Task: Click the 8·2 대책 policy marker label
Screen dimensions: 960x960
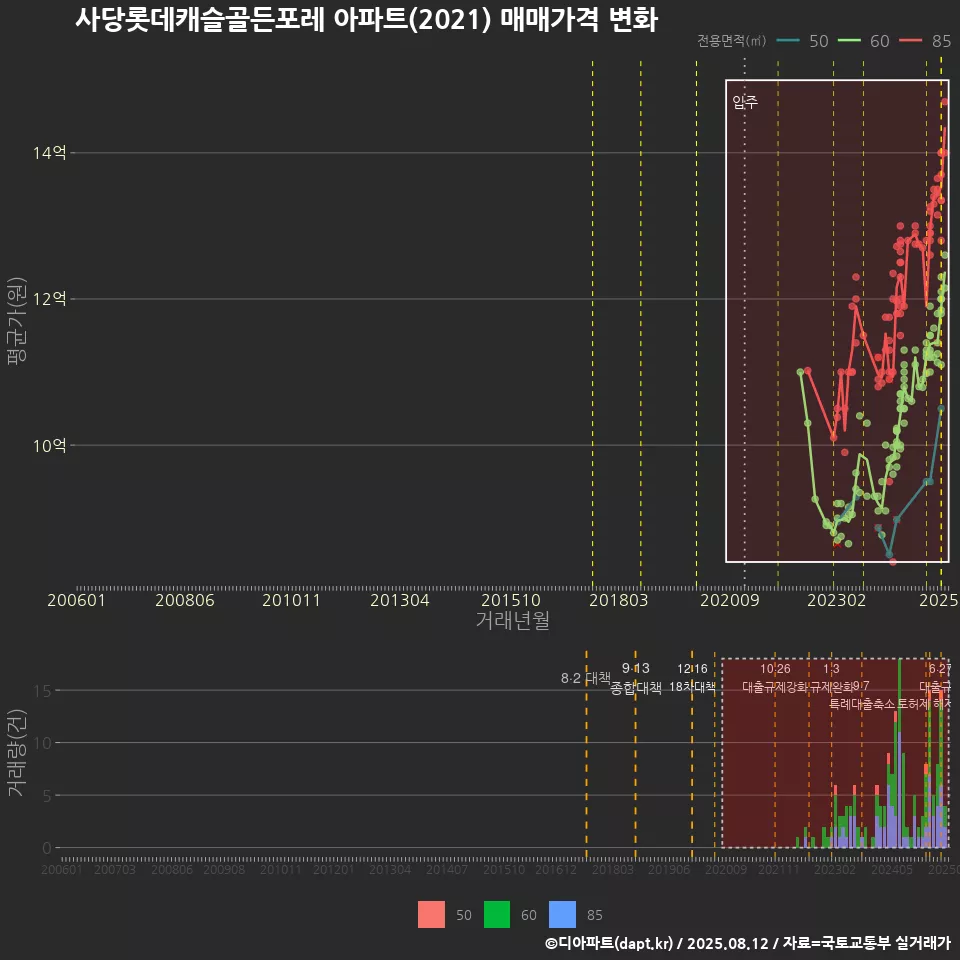Action: [585, 678]
